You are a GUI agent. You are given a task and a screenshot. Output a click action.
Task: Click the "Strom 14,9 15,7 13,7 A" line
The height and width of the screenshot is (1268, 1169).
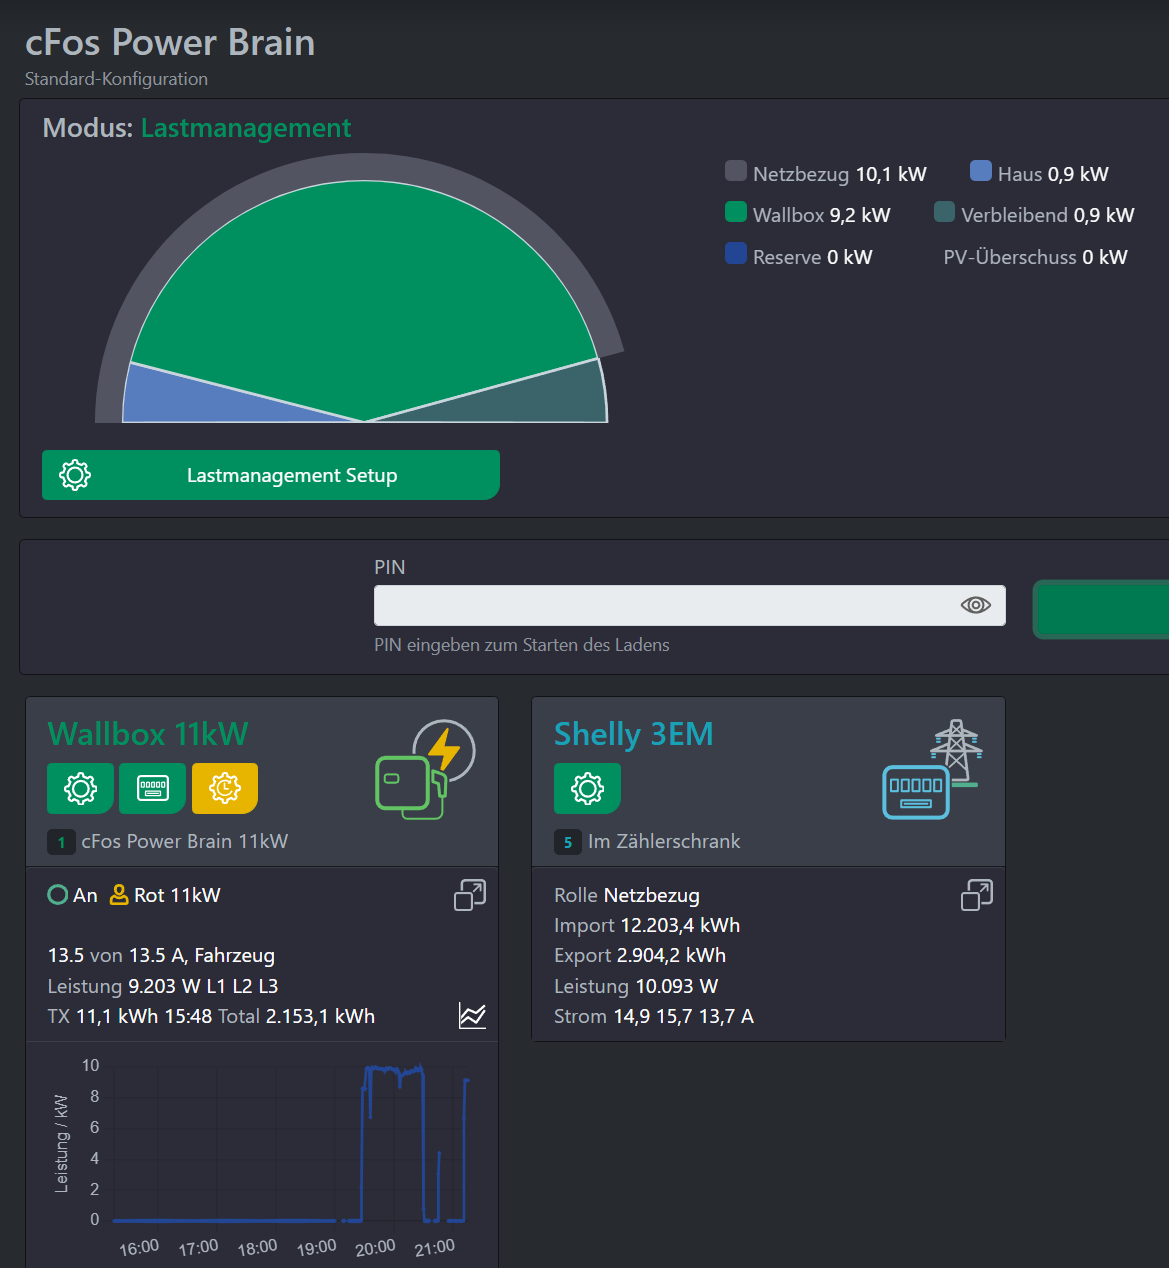pyautogui.click(x=654, y=1016)
